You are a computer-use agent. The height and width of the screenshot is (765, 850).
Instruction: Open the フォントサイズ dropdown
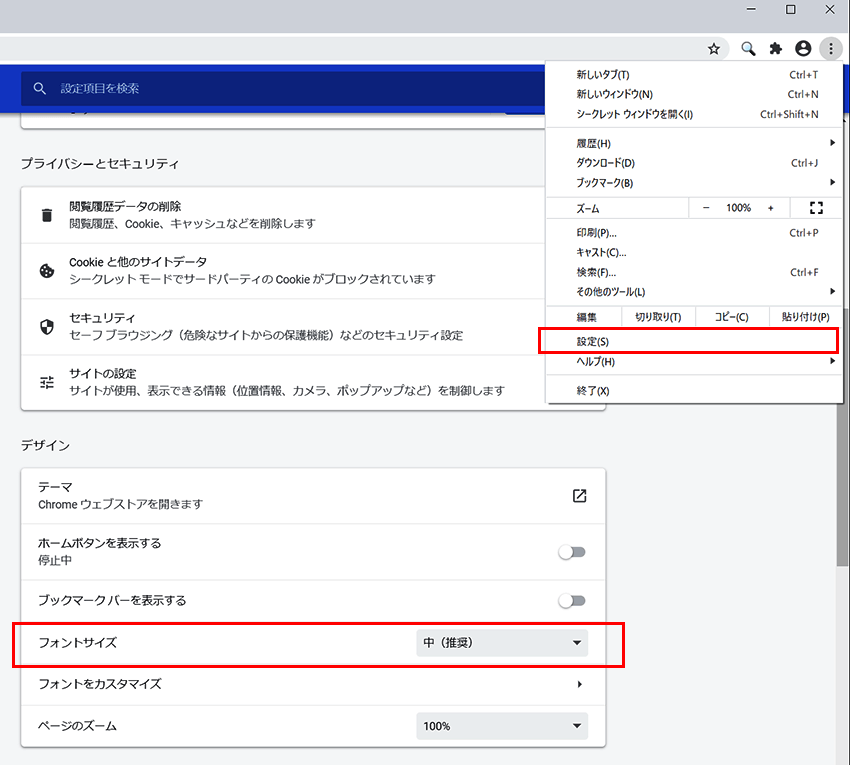tap(502, 643)
